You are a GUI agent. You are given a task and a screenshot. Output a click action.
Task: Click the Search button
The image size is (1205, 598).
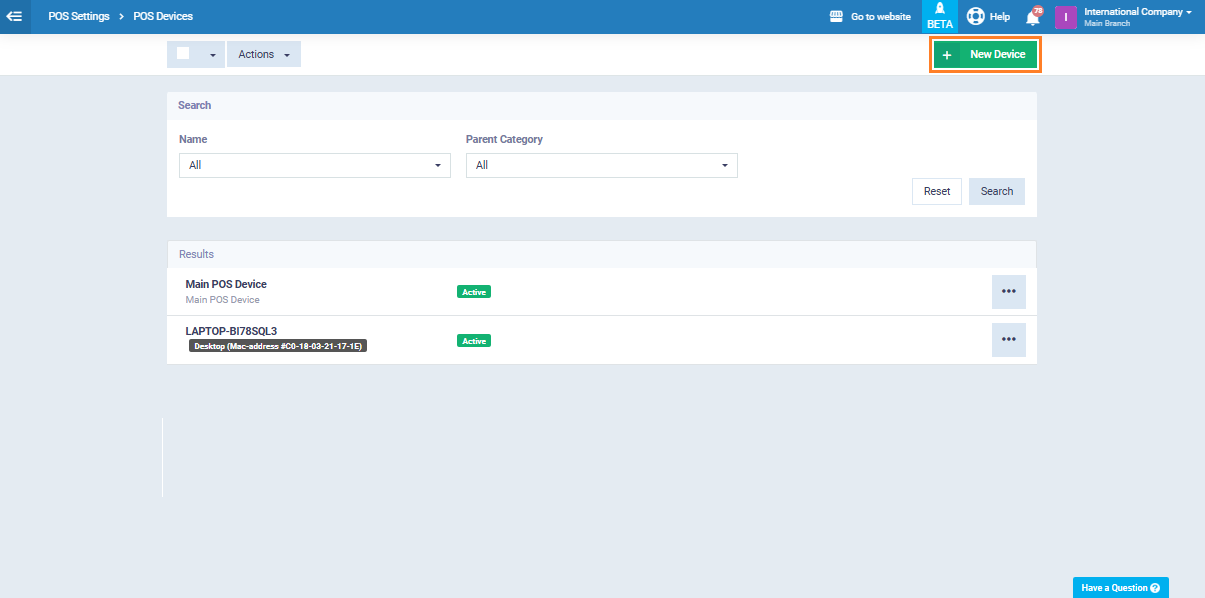coord(996,191)
